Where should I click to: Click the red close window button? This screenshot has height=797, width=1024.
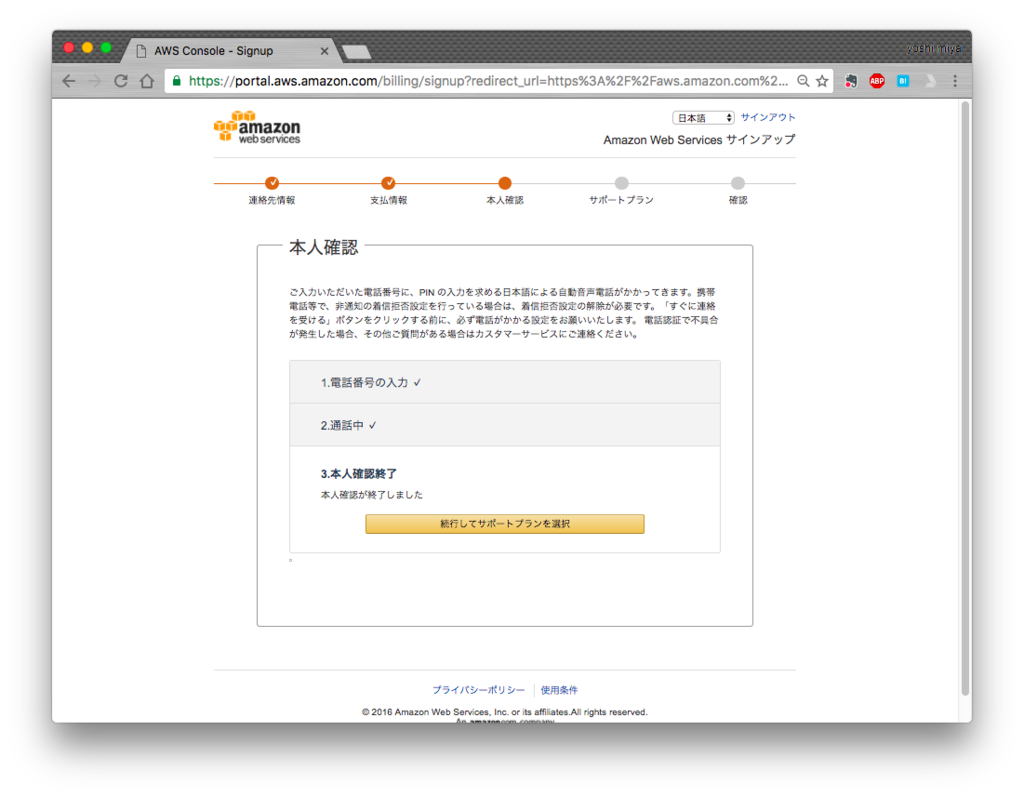click(x=69, y=48)
